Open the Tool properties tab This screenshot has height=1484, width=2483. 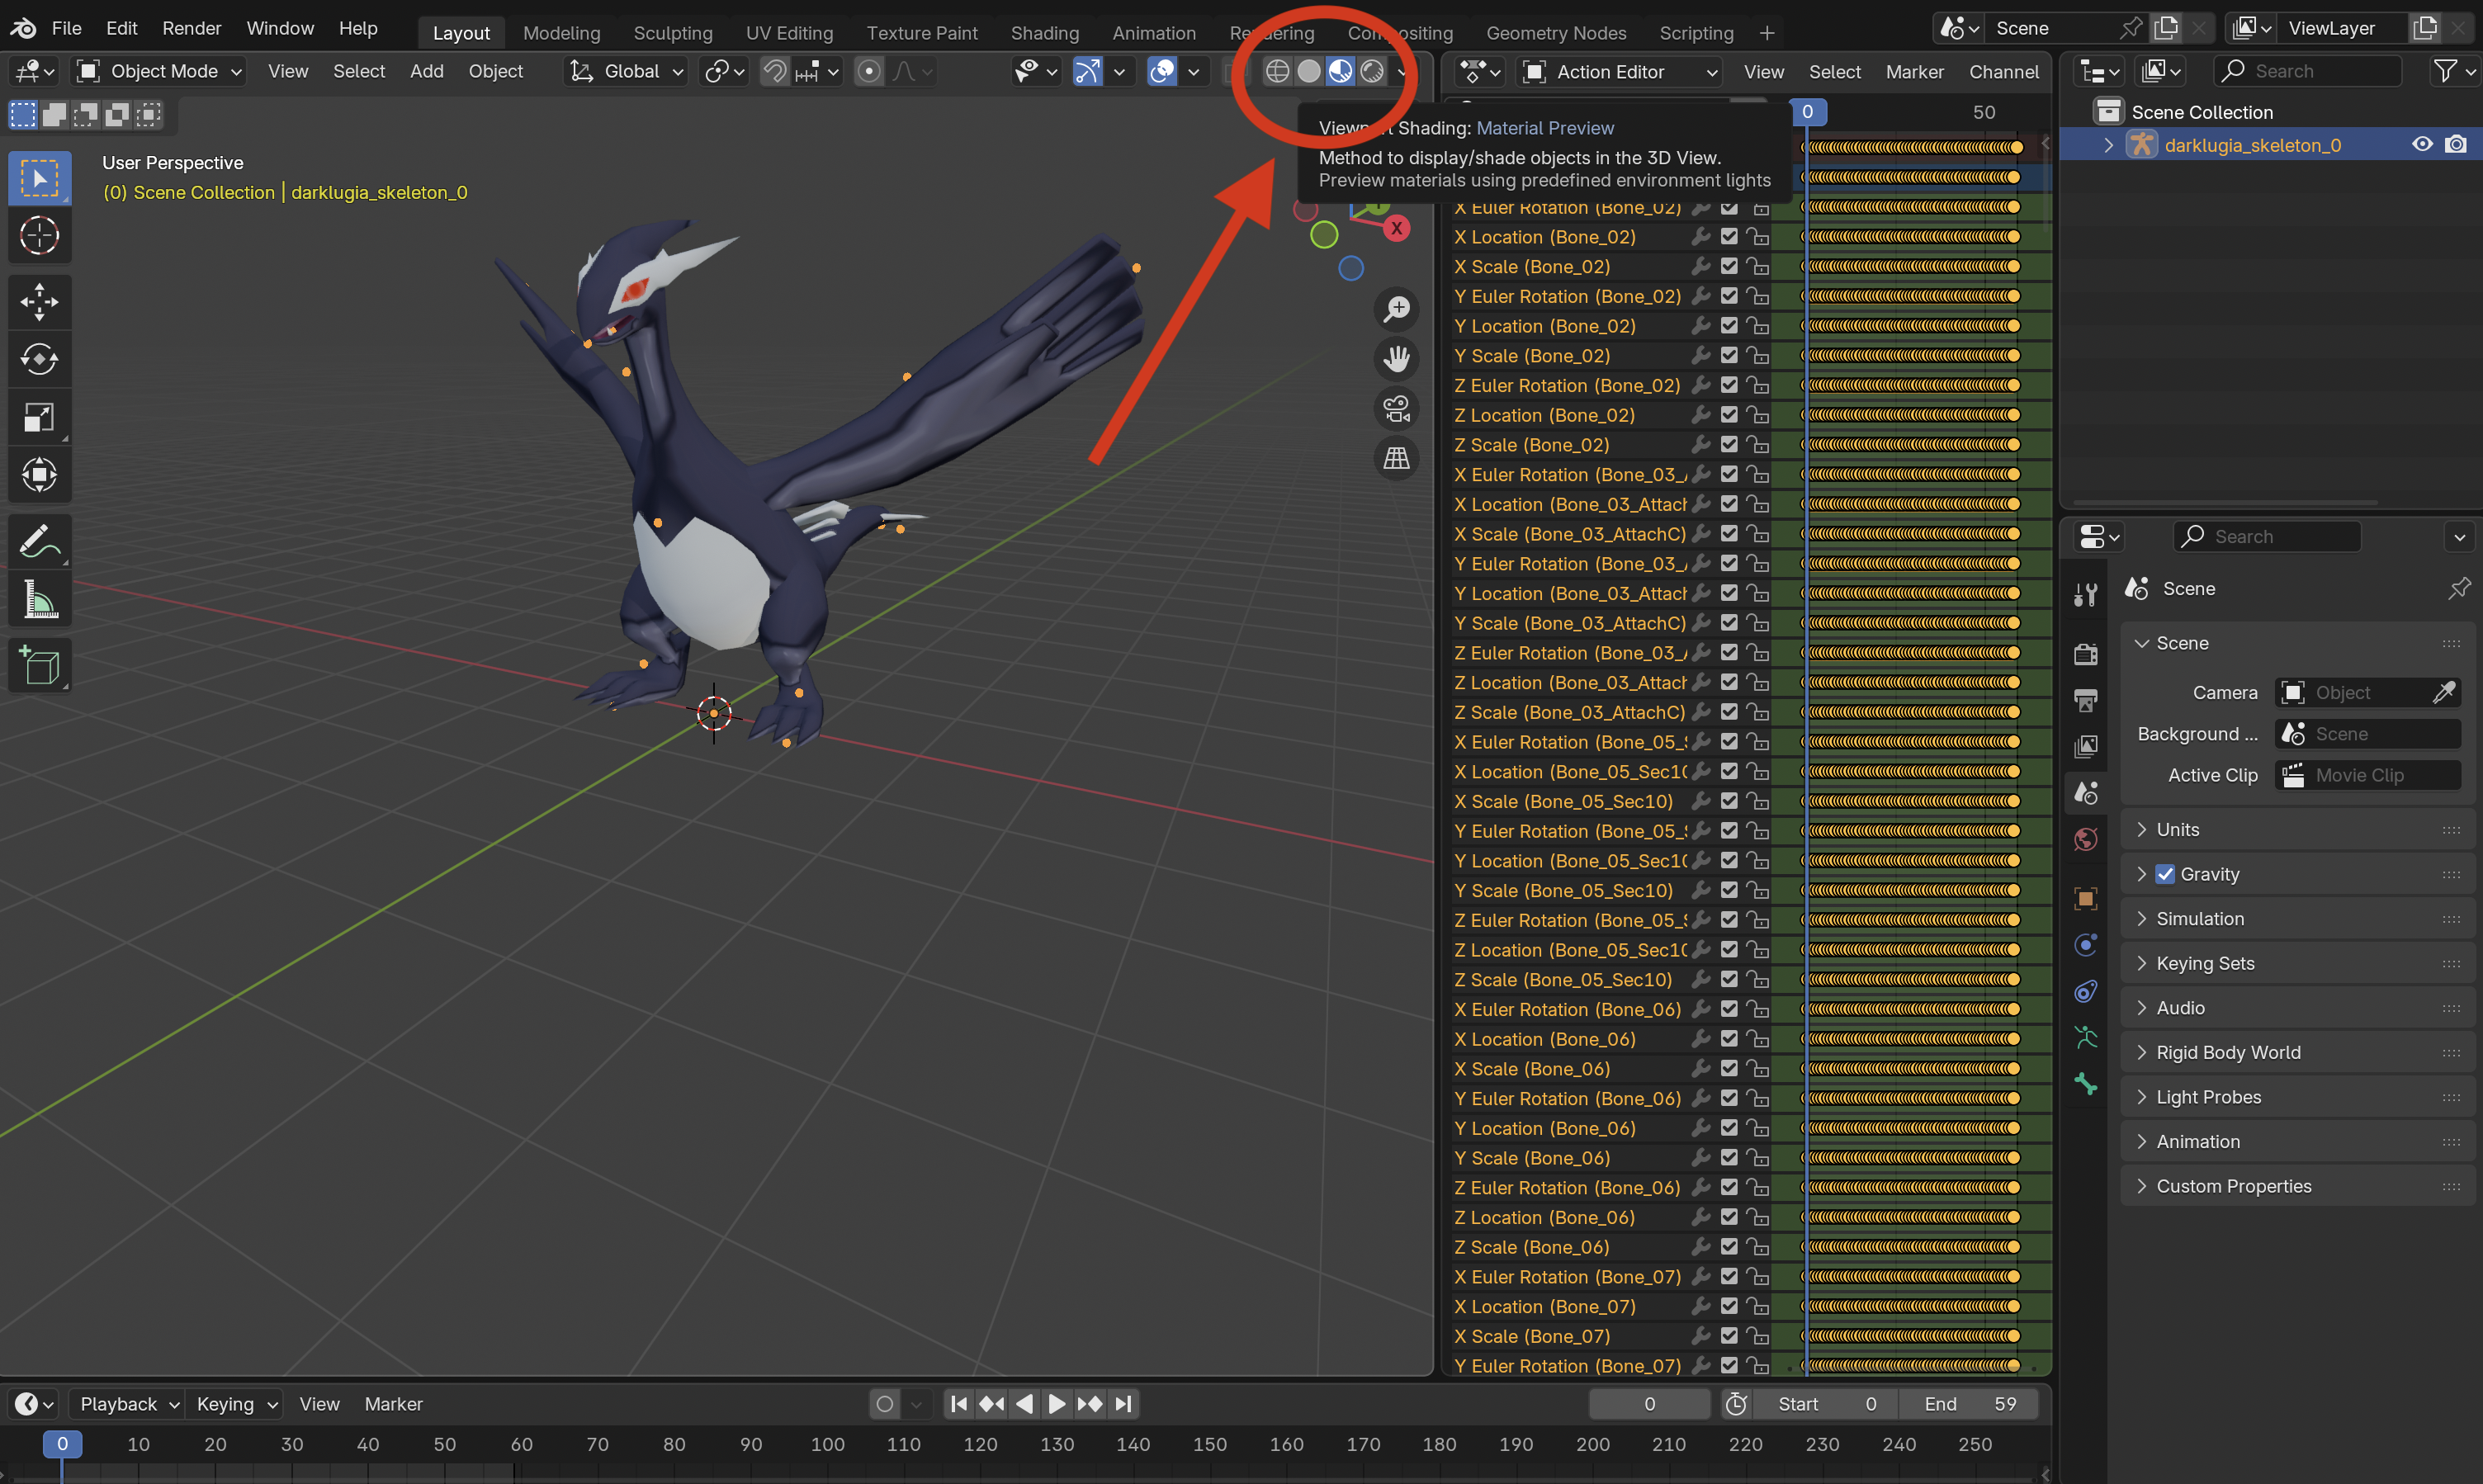coord(2086,595)
